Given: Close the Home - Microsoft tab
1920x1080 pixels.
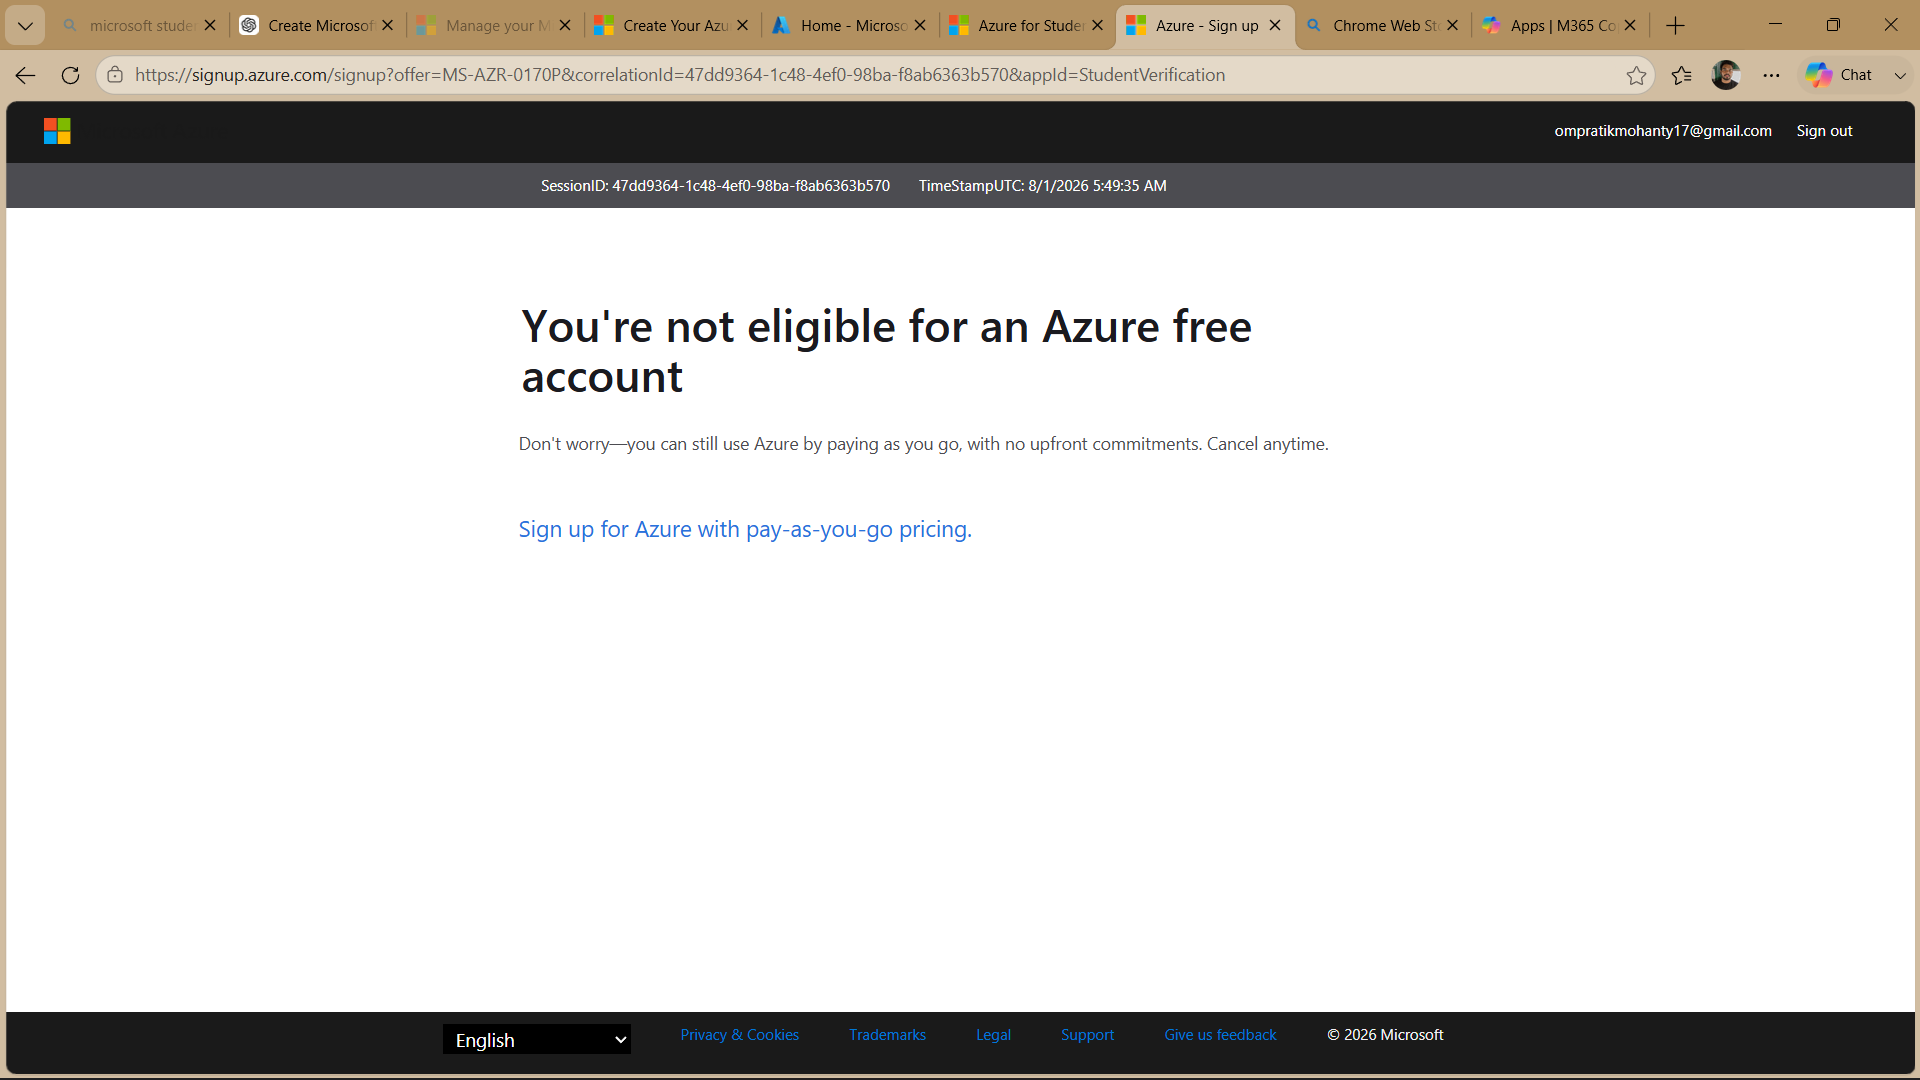Looking at the screenshot, I should (920, 26).
